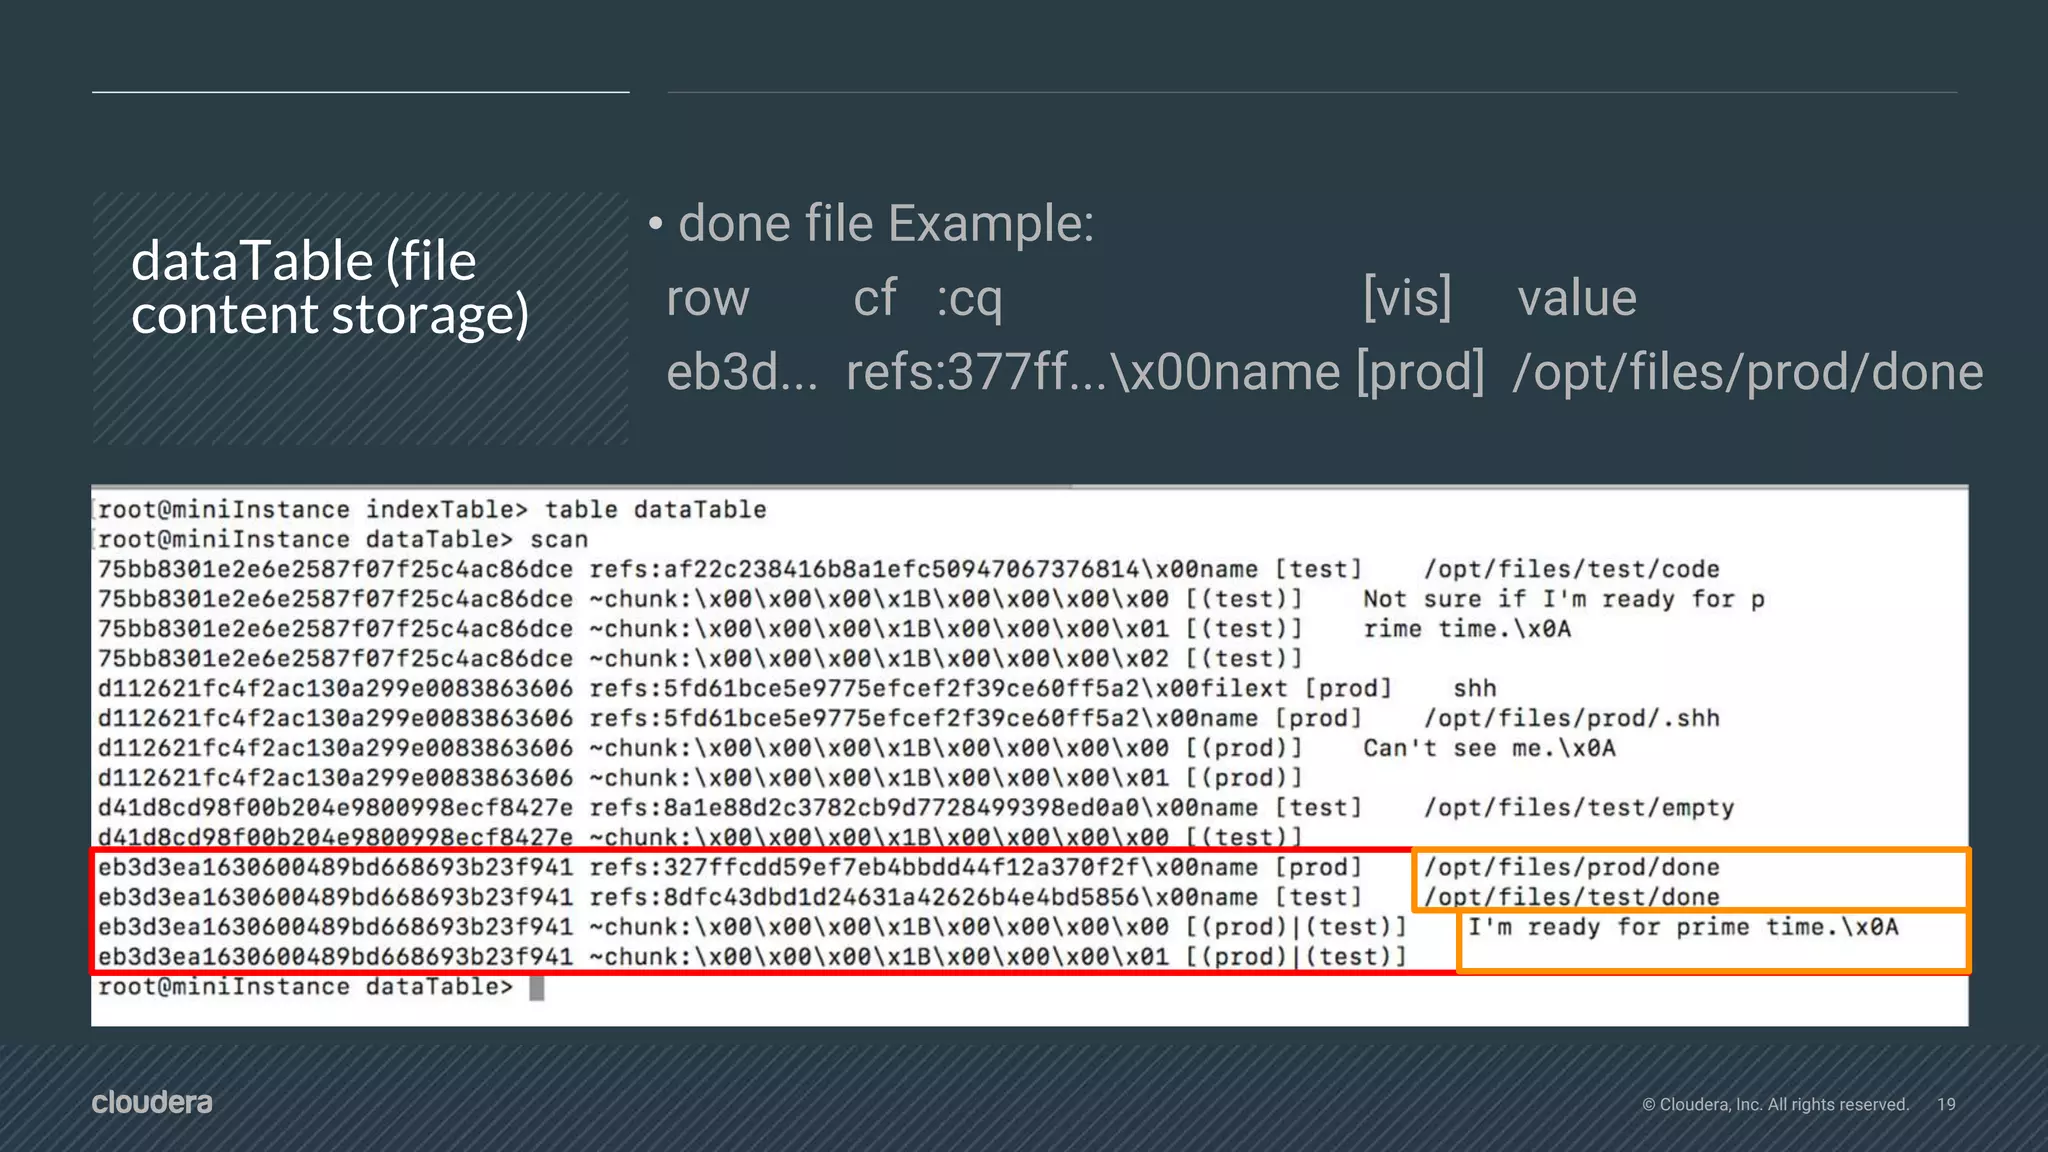Click the terminal value "/opt/files/test/code"
Screen dimensions: 2048x1152
coord(1572,570)
